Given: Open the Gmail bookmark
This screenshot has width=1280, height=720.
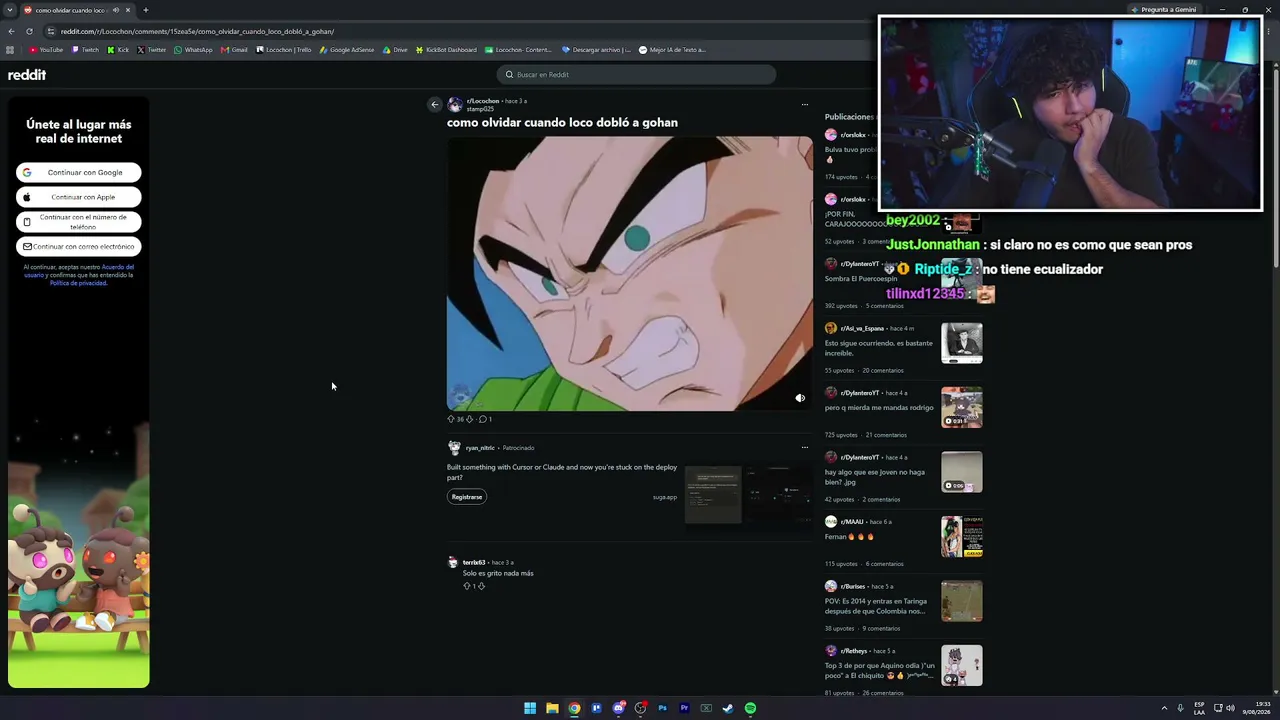Looking at the screenshot, I should click(x=234, y=50).
